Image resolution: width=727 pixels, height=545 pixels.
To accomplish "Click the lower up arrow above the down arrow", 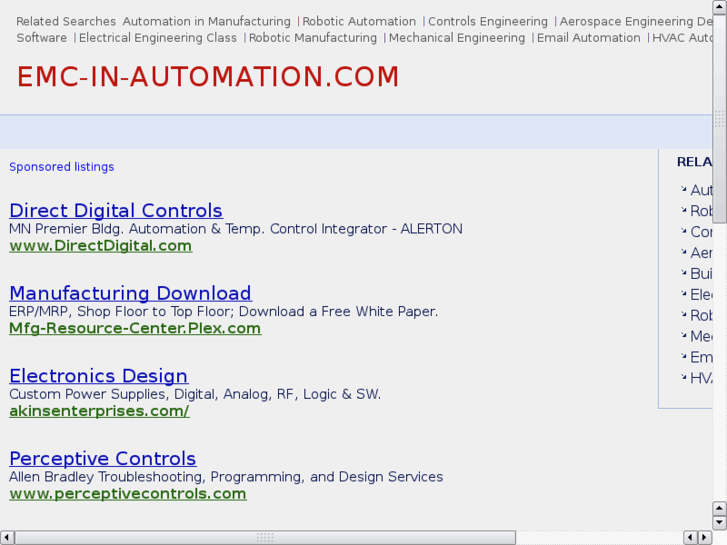I will coord(719,509).
